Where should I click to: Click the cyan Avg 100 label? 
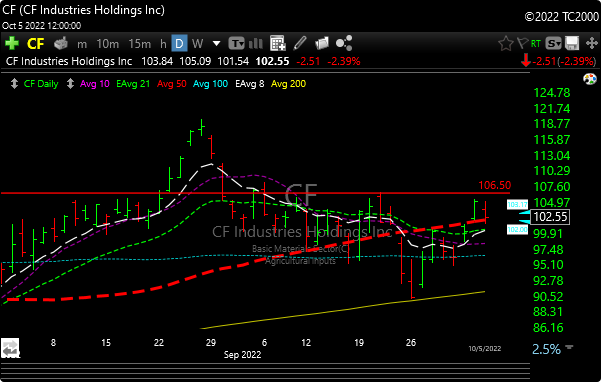point(210,84)
